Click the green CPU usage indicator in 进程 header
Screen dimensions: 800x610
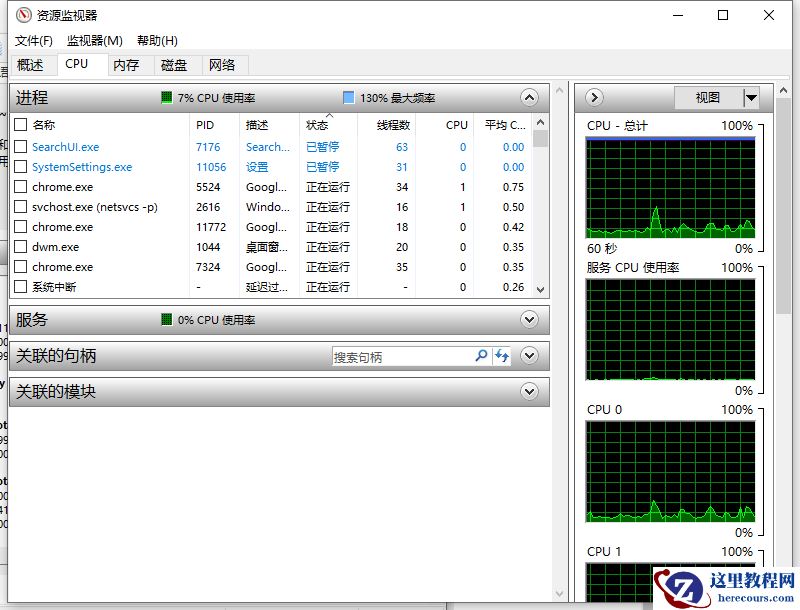pos(167,97)
